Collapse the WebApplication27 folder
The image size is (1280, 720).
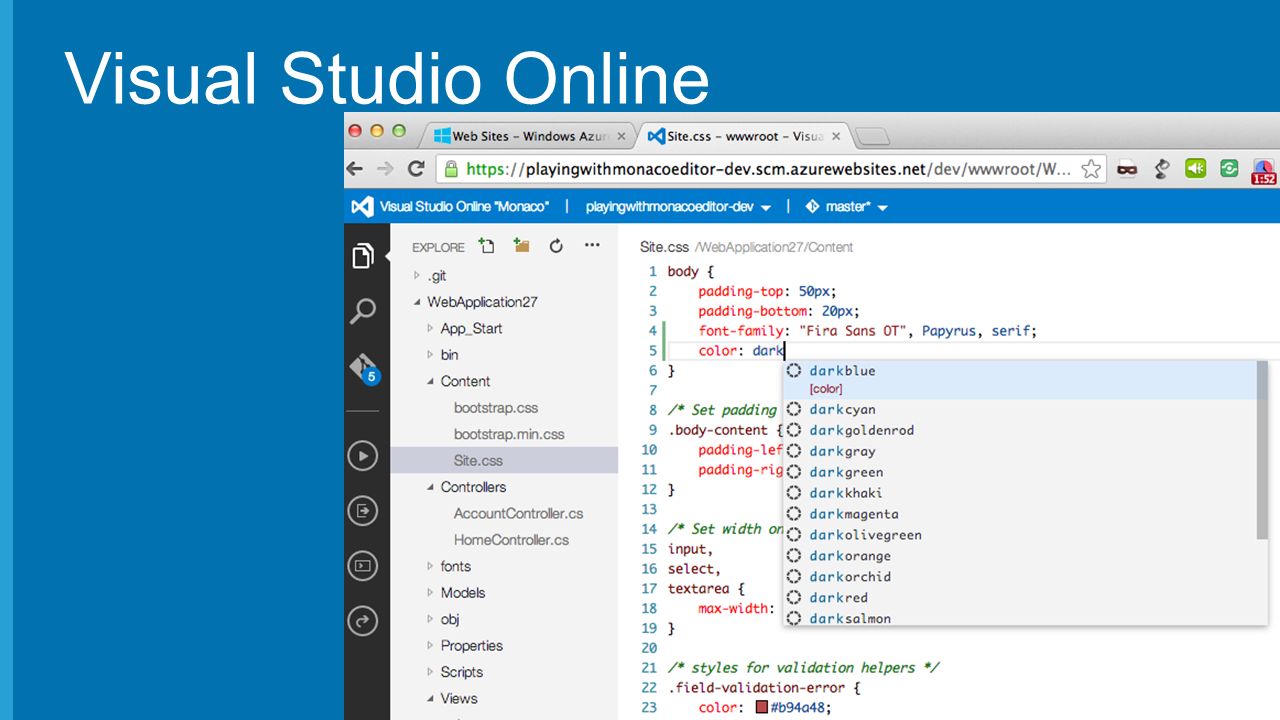click(x=417, y=302)
